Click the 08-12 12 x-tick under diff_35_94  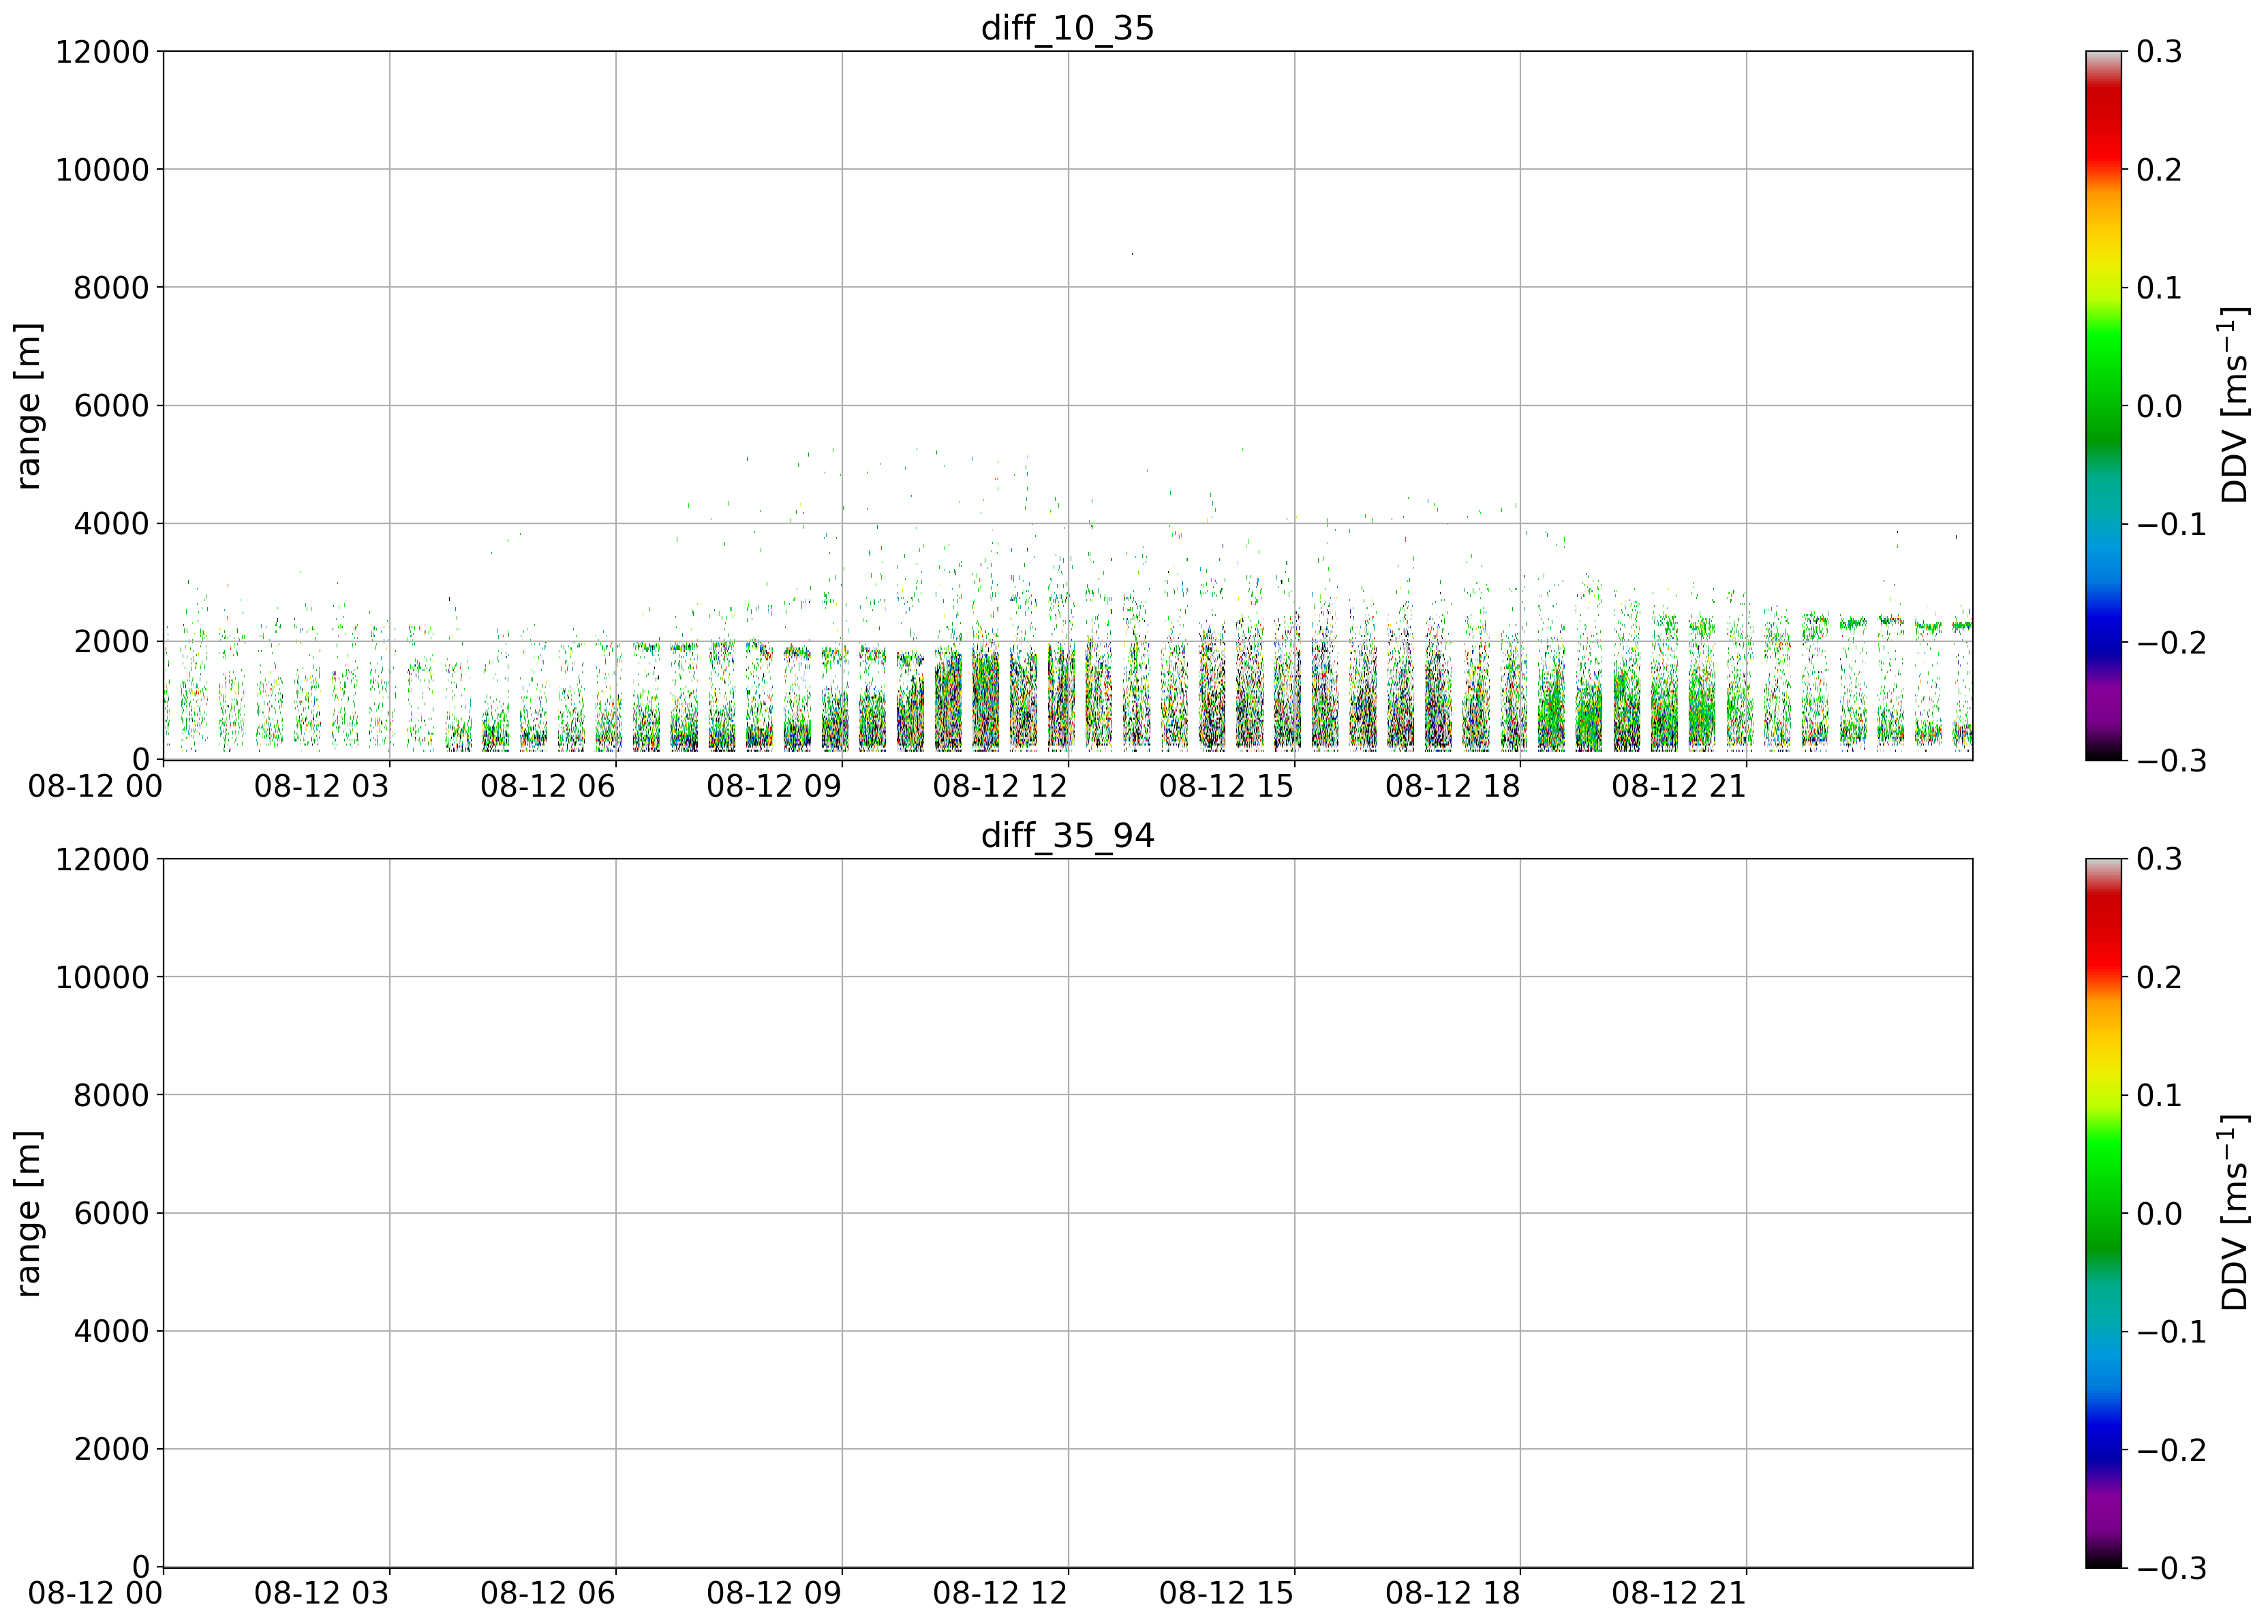[1000, 1594]
